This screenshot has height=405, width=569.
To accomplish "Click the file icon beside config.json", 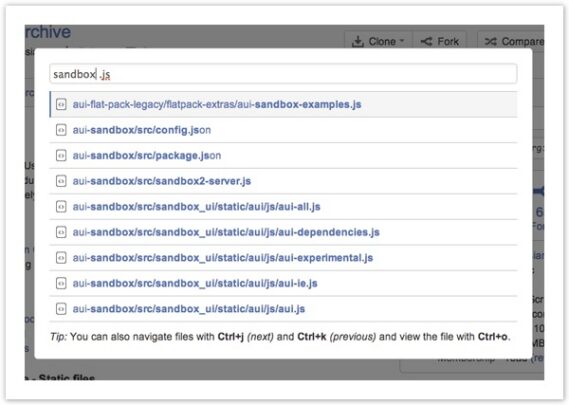I will tap(61, 130).
